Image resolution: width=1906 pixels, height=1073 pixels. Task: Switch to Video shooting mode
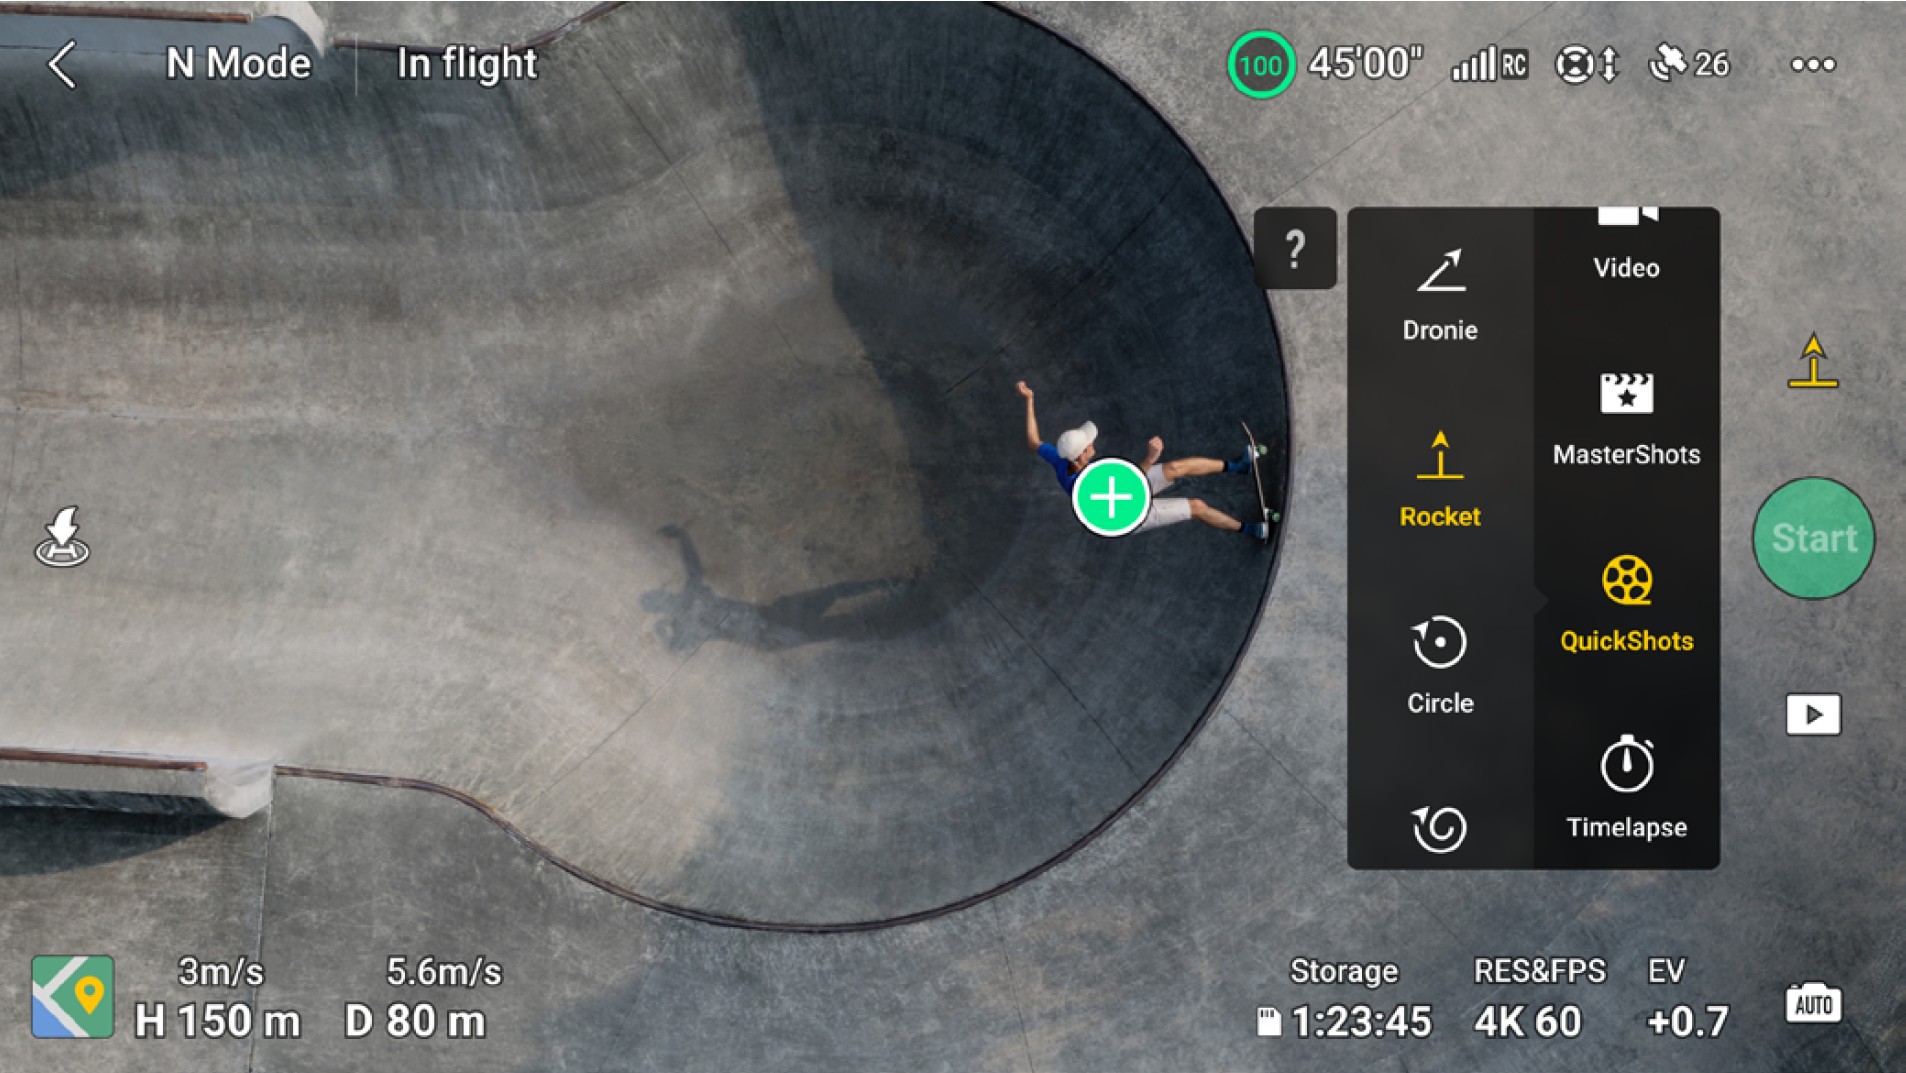tap(1626, 245)
